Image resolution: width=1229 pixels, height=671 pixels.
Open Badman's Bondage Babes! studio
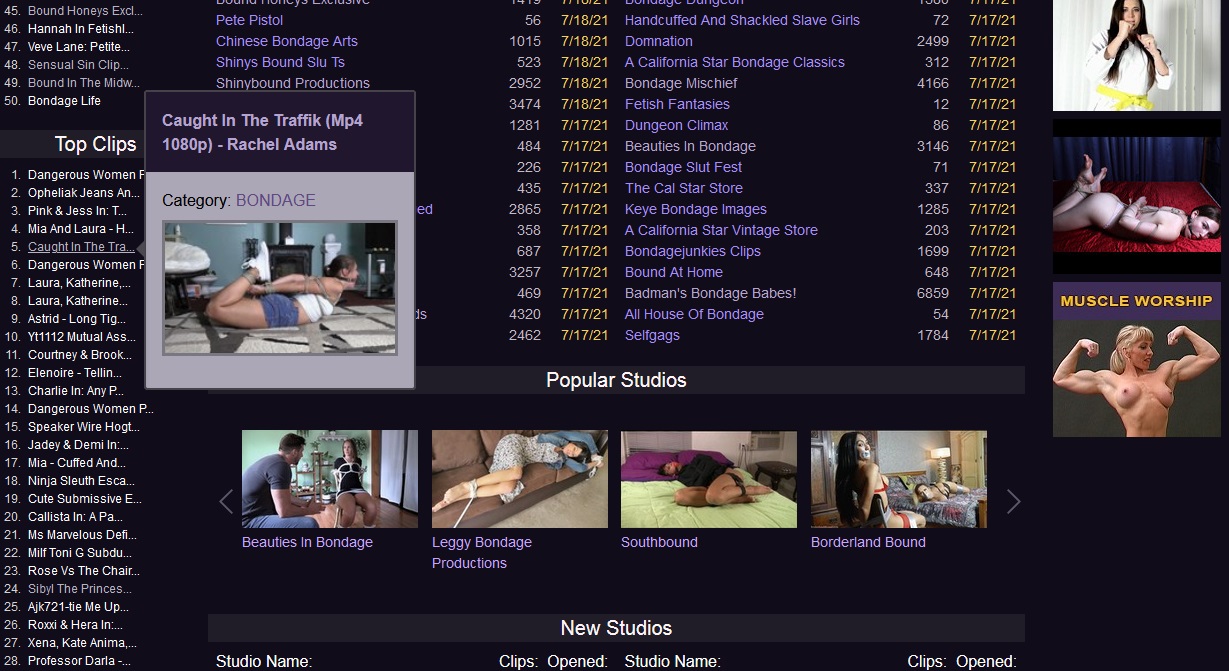click(711, 293)
